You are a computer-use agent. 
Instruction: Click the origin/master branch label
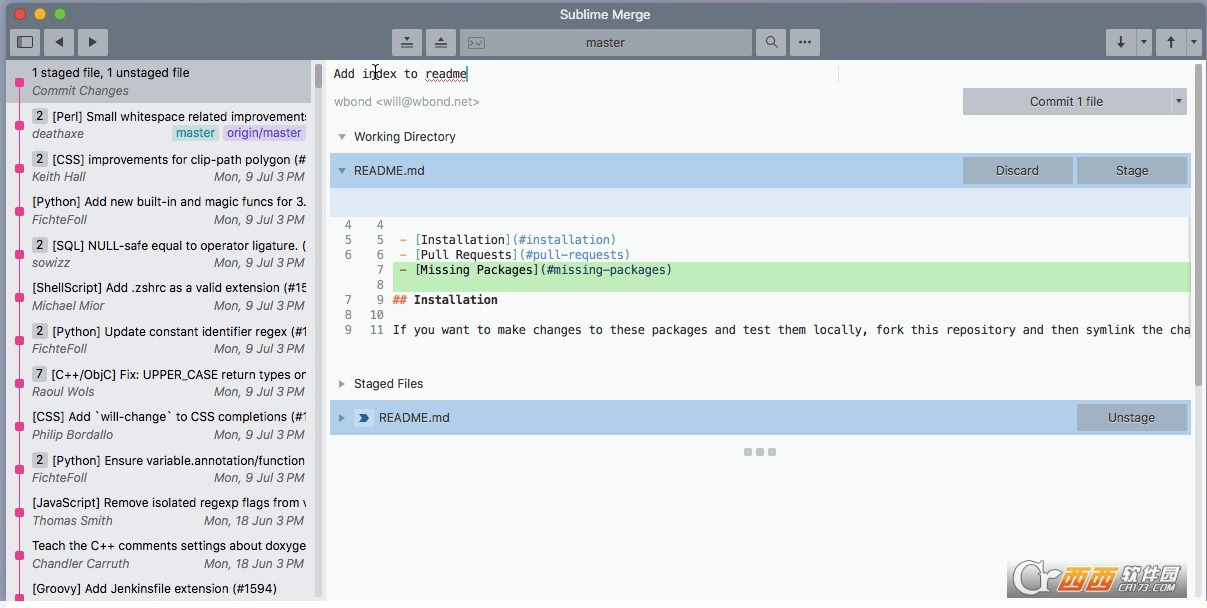[x=264, y=133]
